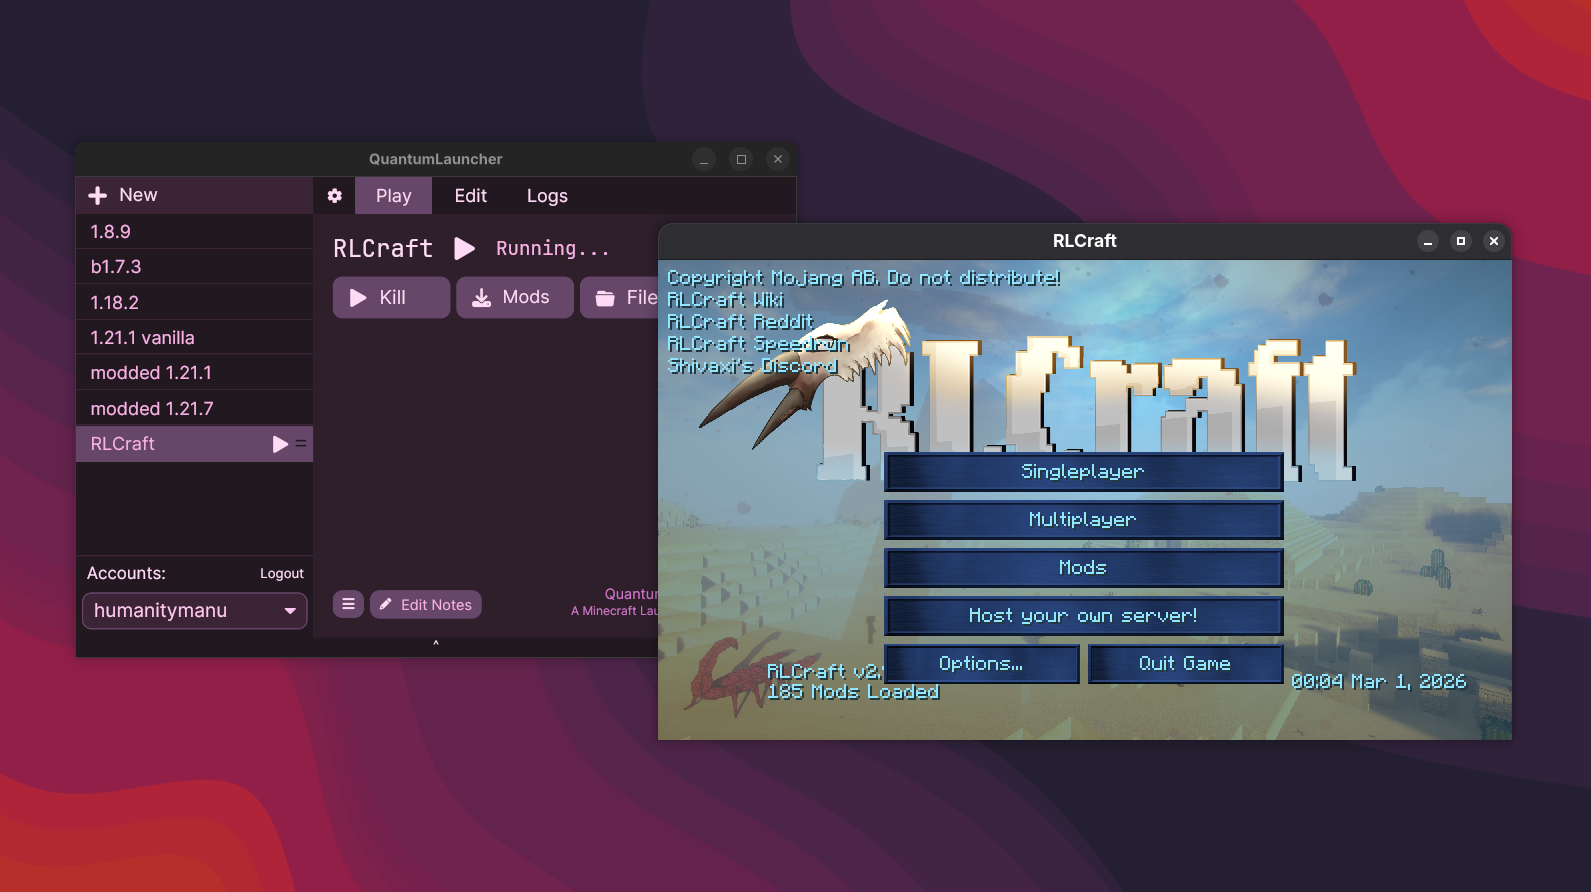1591x892 pixels.
Task: Select the modded 1.21.1 instance
Action: coord(195,373)
